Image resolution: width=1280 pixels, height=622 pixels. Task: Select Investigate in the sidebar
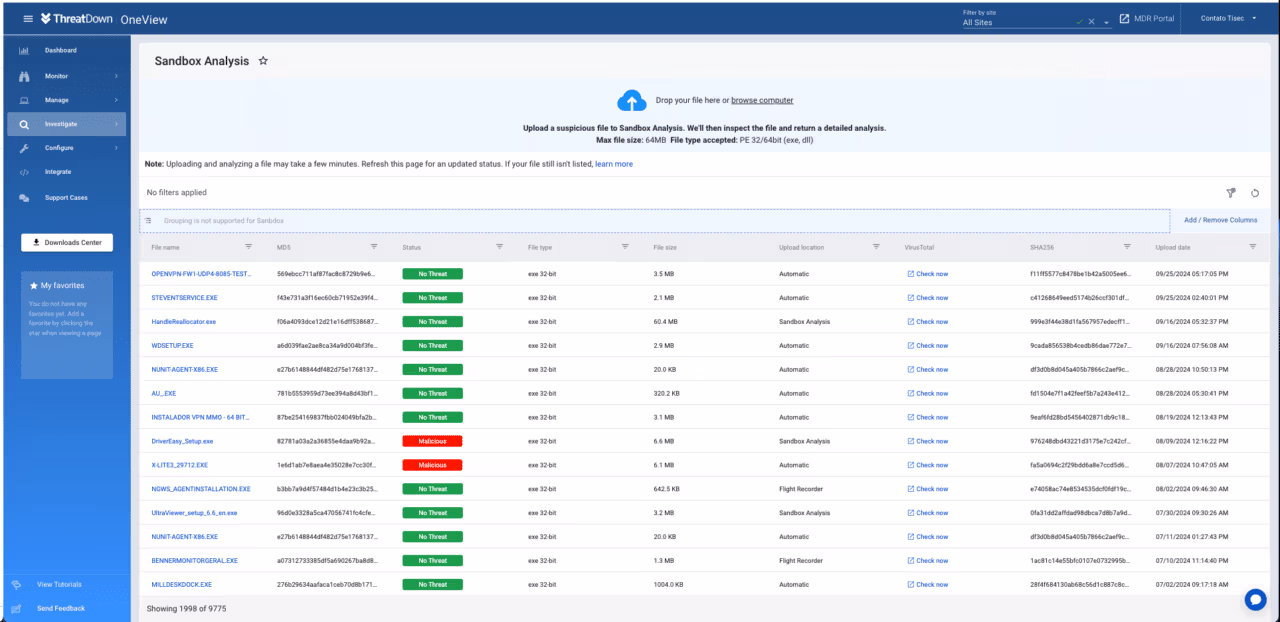tap(60, 123)
